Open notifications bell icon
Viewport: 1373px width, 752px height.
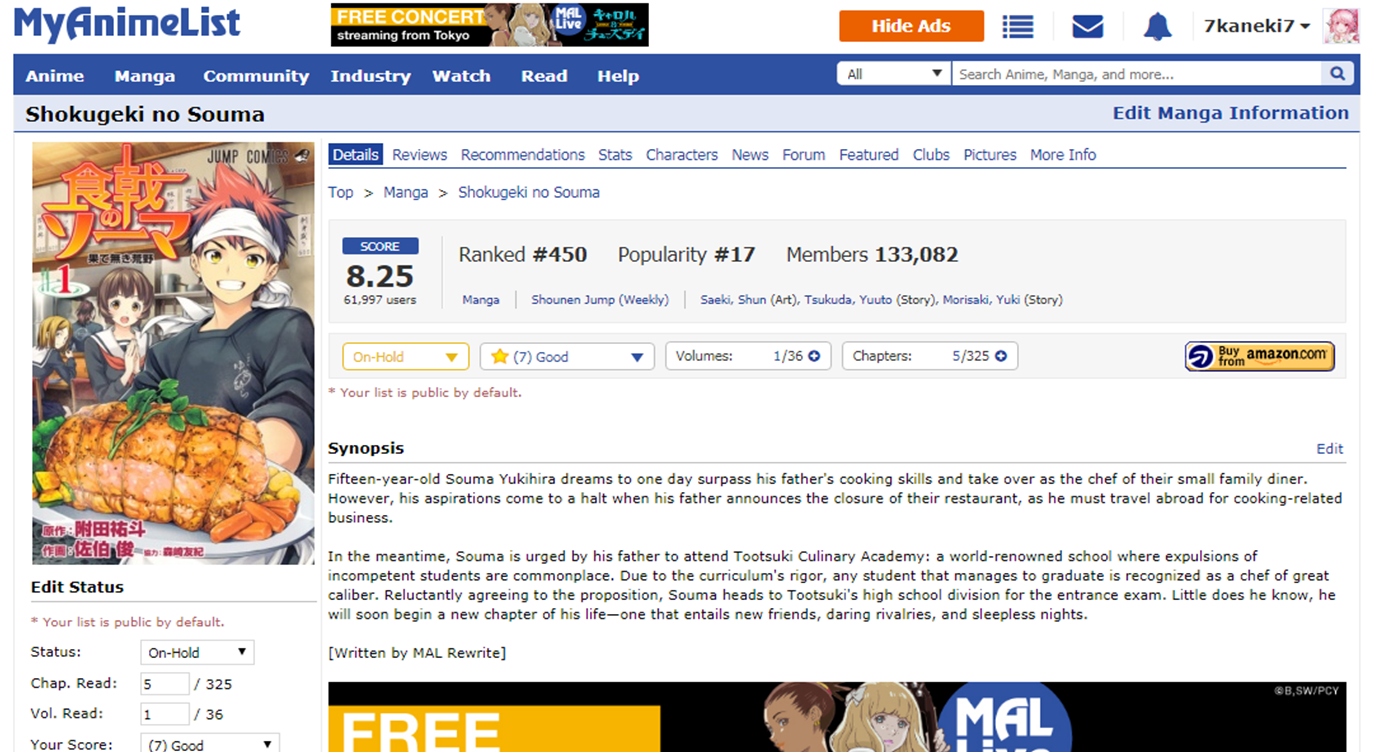1157,27
